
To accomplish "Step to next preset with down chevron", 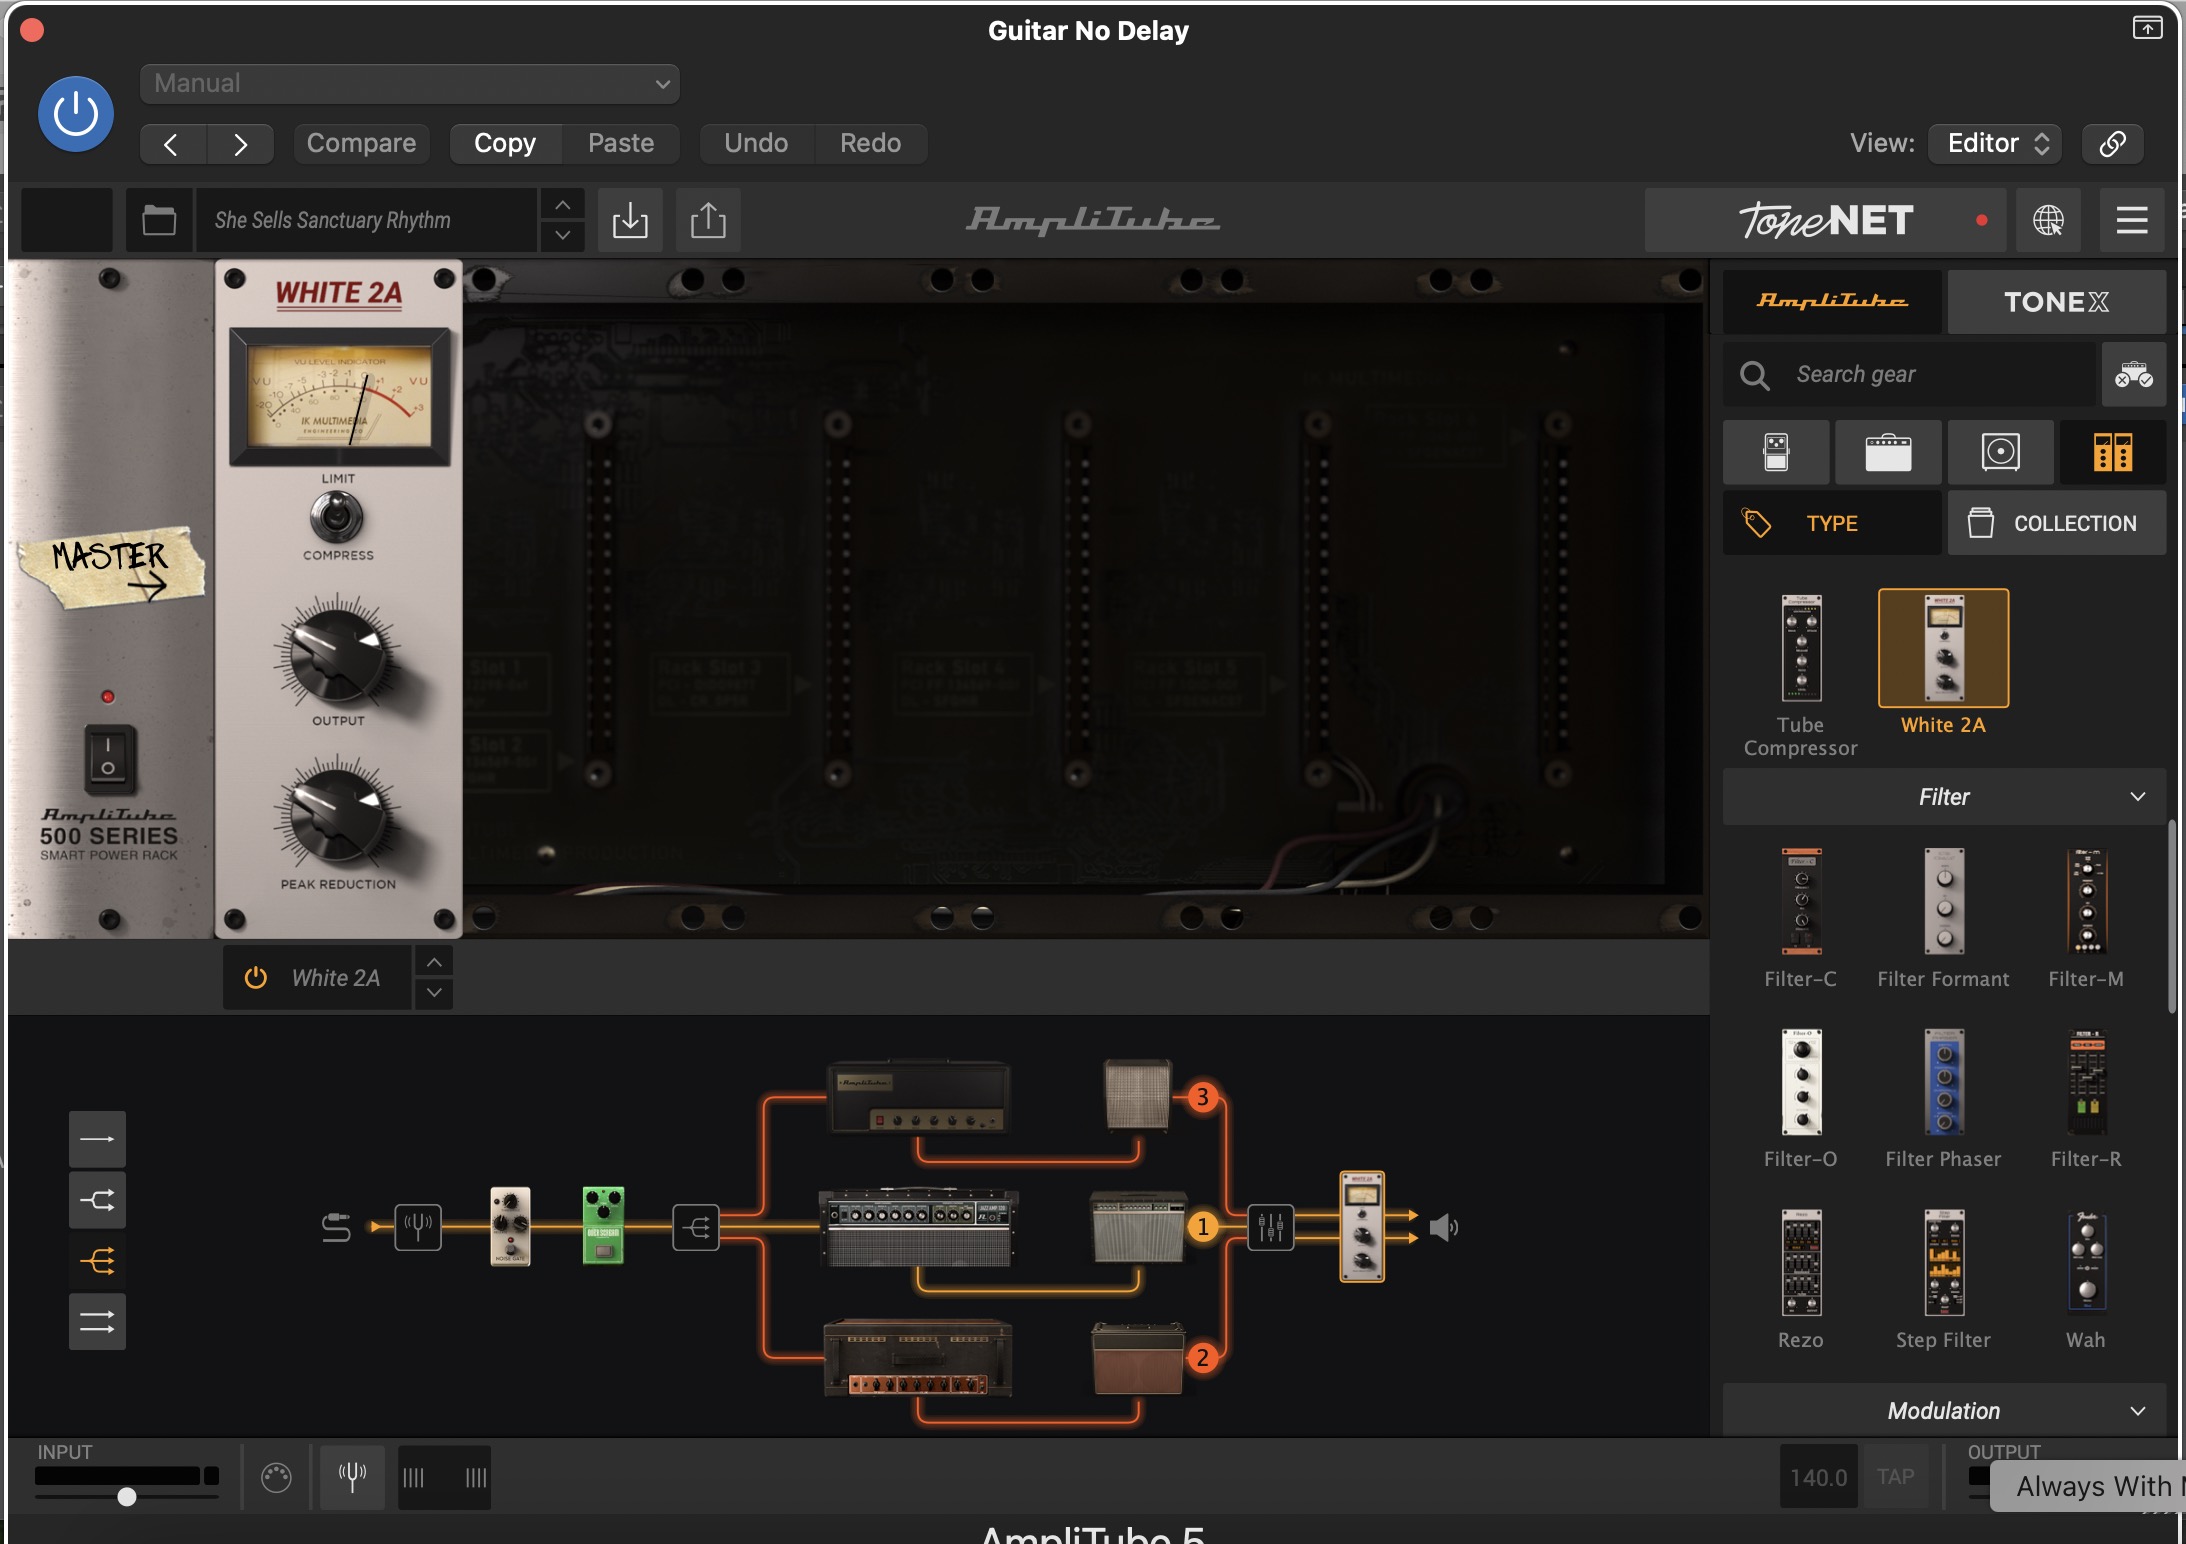I will [x=563, y=236].
